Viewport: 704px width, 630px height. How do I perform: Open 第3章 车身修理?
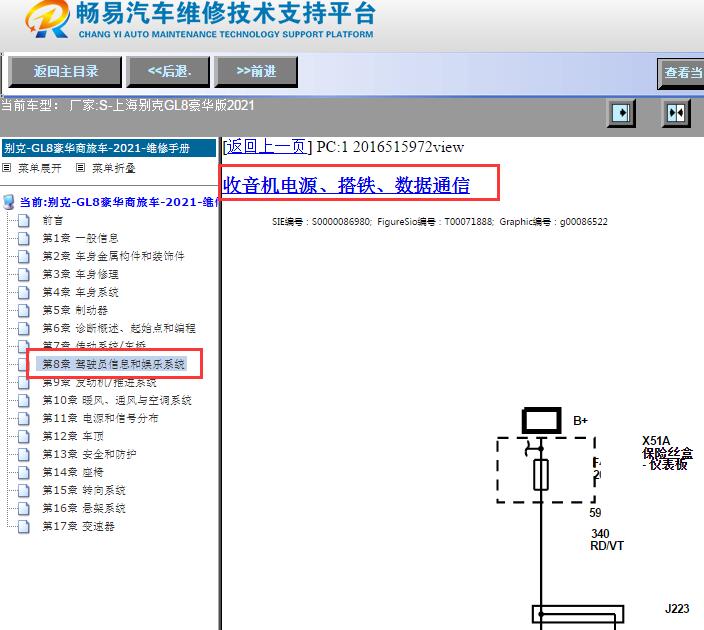coord(80,274)
